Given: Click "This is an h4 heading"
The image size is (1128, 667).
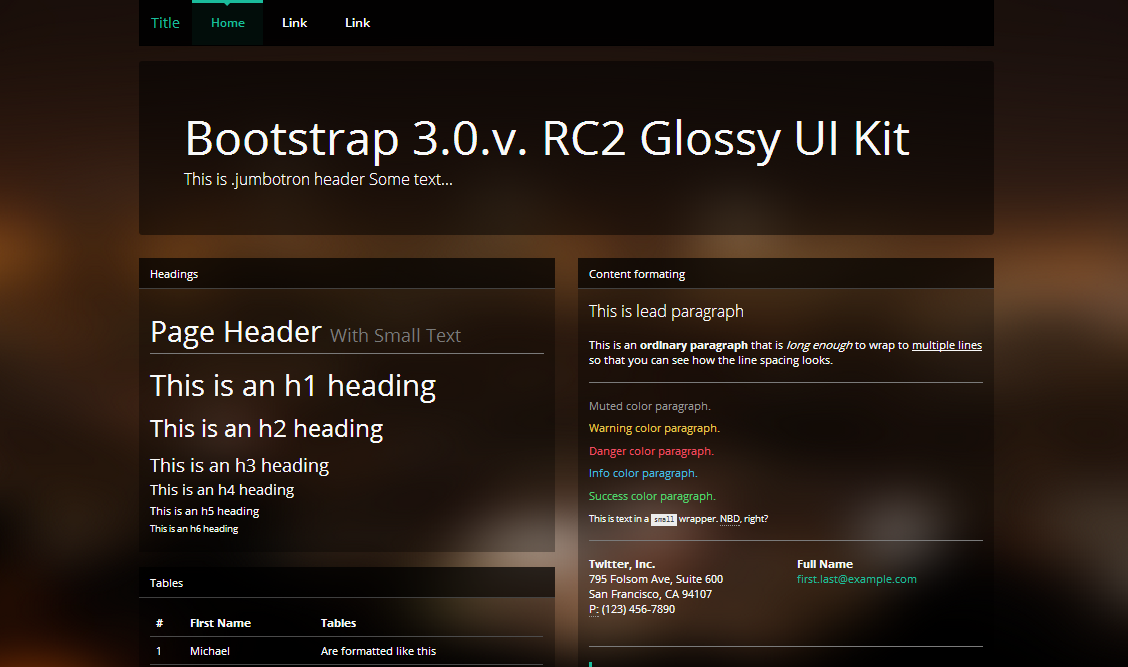Looking at the screenshot, I should pyautogui.click(x=222, y=490).
